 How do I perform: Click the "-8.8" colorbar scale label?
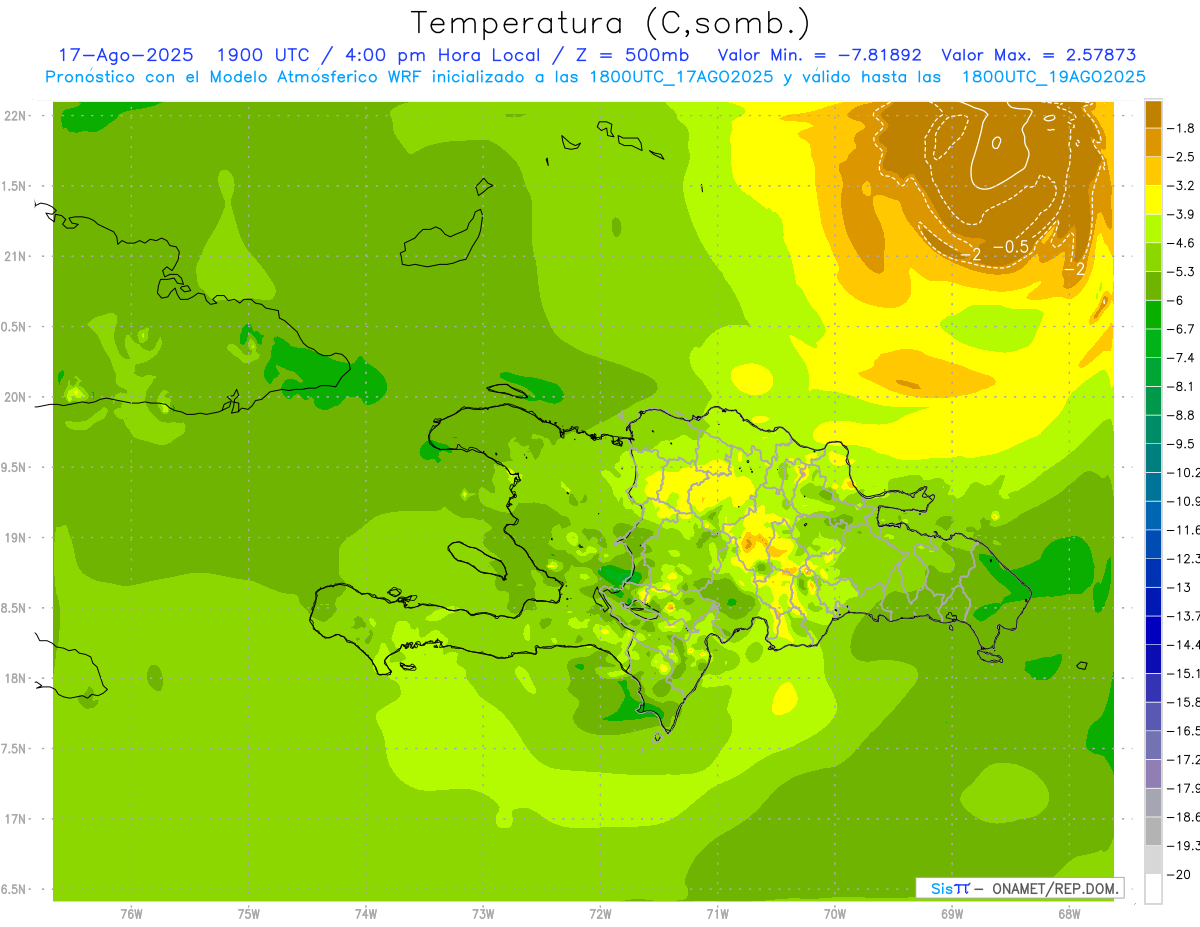(x=1182, y=415)
